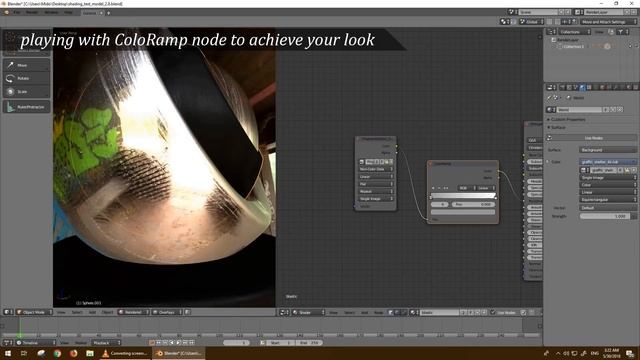Switch to Blender taskbar window
The height and width of the screenshot is (360, 640).
tap(179, 353)
